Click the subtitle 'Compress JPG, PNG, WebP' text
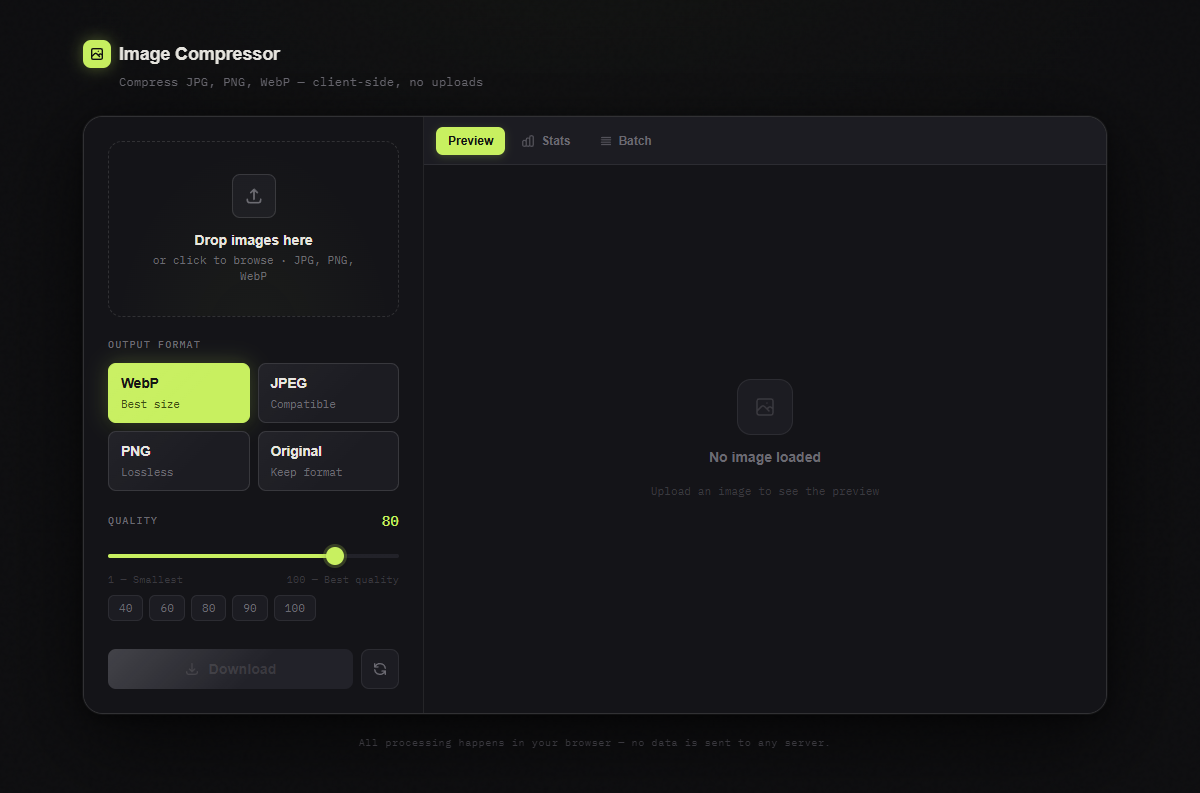 [301, 82]
